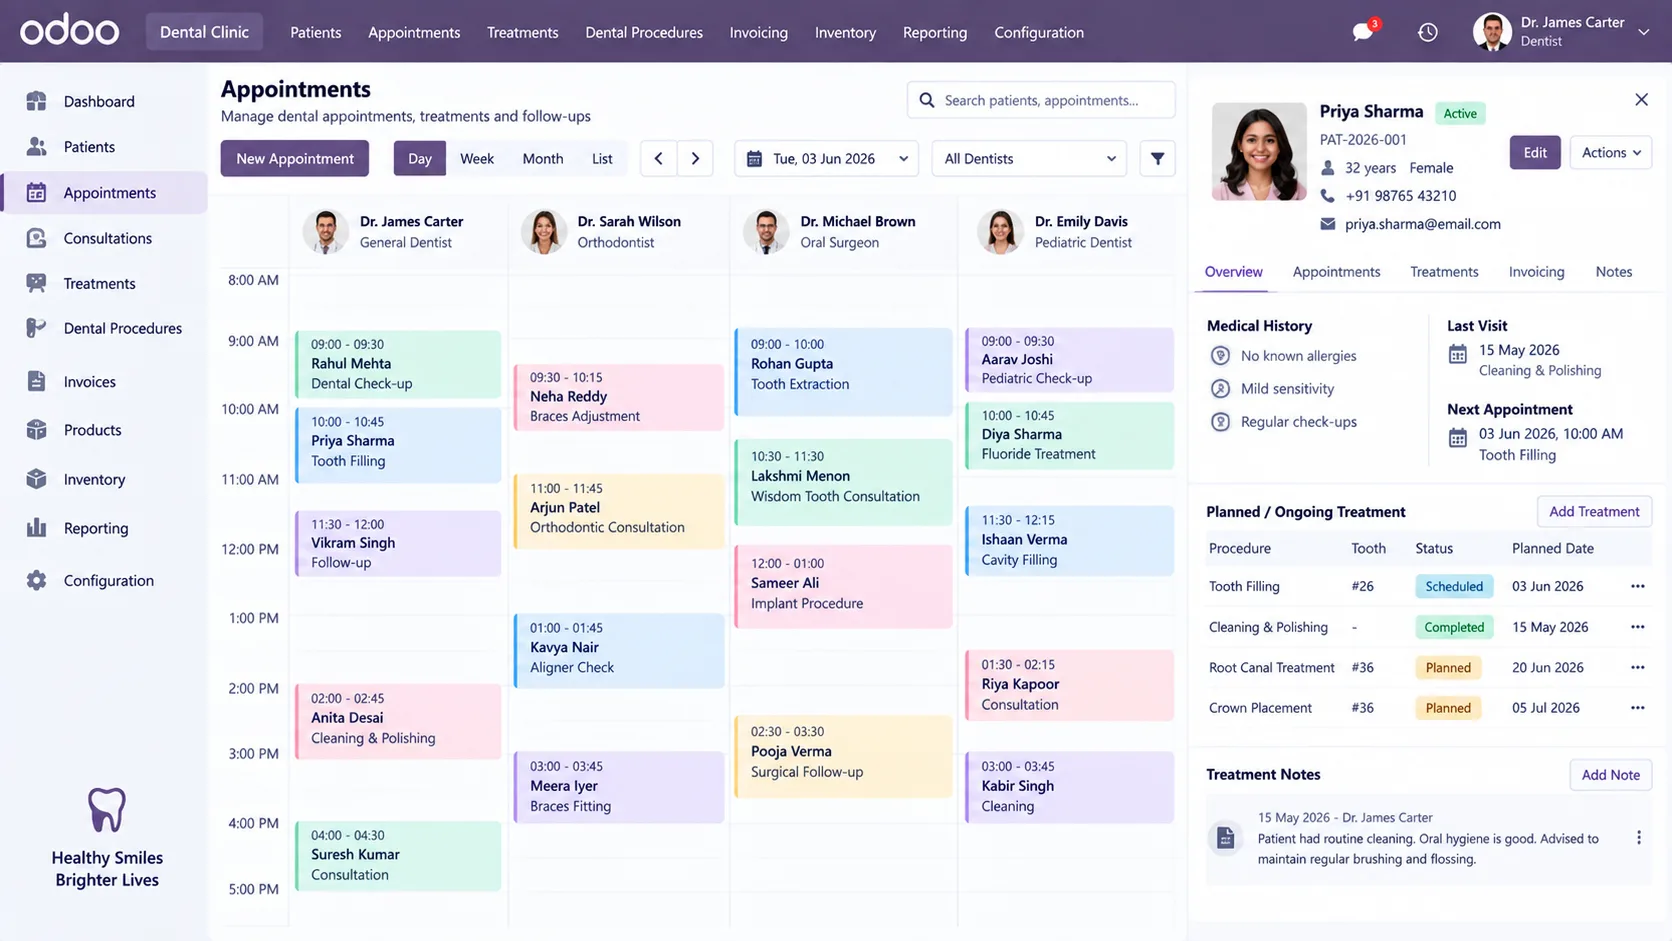Click the Edit patient button

click(x=1535, y=152)
